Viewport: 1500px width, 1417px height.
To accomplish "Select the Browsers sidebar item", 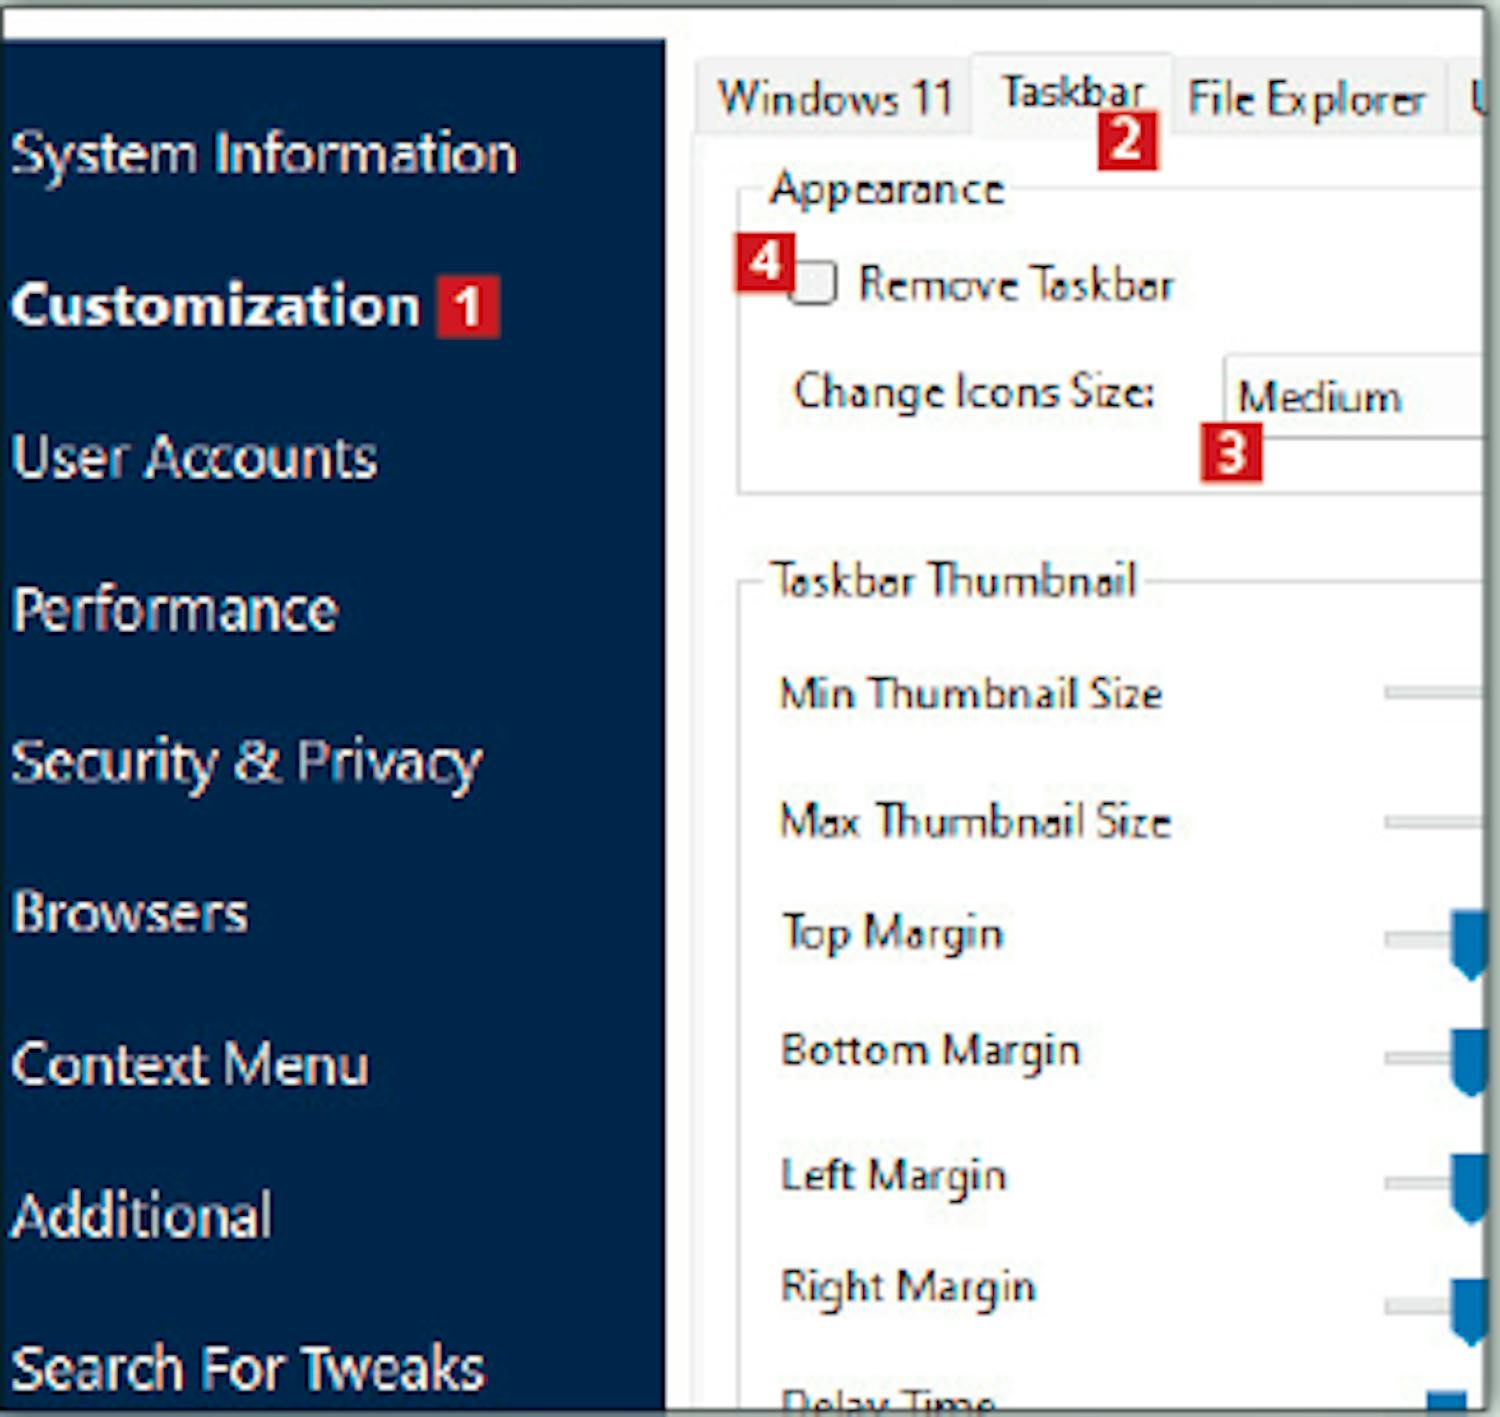I will (x=130, y=913).
